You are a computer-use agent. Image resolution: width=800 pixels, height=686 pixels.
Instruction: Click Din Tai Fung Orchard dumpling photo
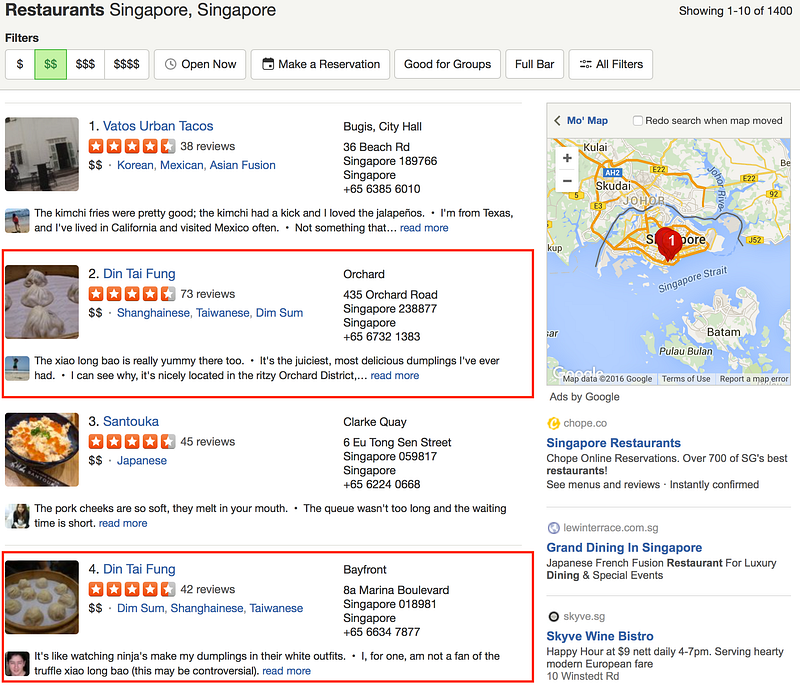[42, 302]
